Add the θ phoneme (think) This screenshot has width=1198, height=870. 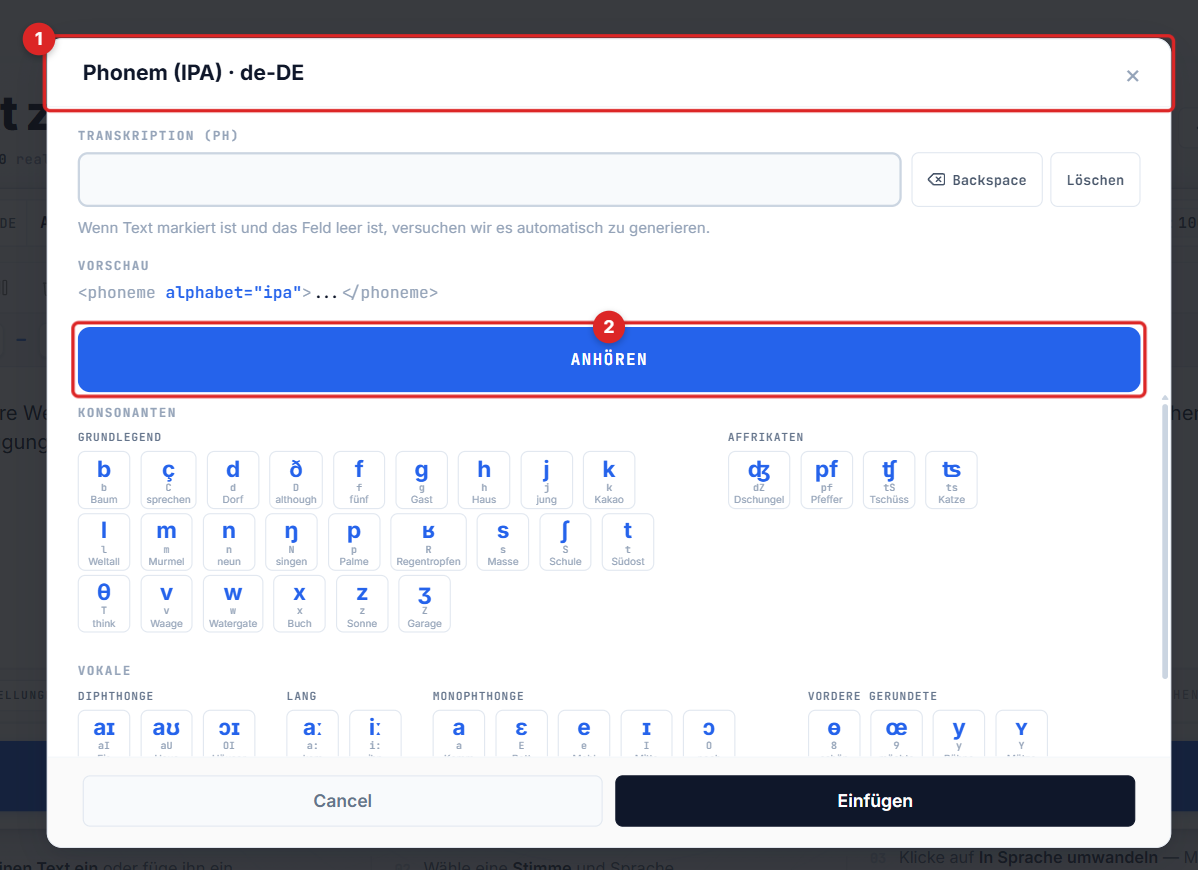coord(104,604)
